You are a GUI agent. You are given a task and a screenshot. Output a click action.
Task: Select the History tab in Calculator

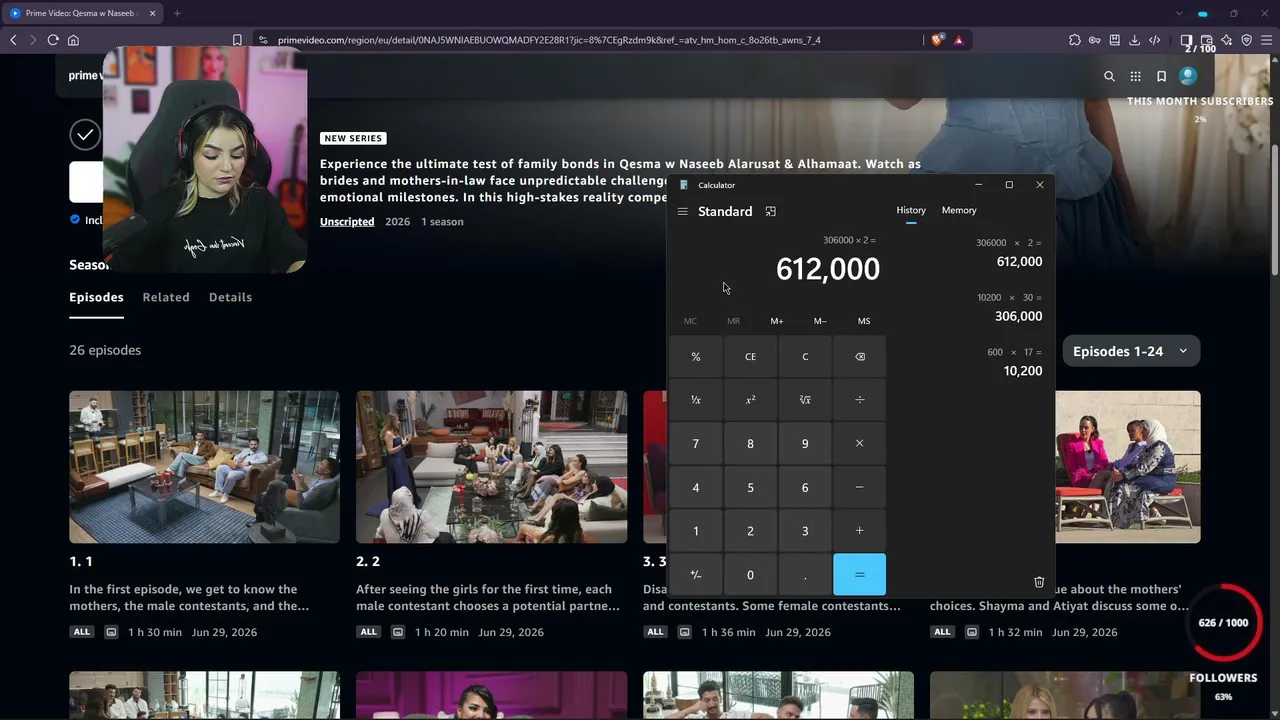[x=911, y=210]
